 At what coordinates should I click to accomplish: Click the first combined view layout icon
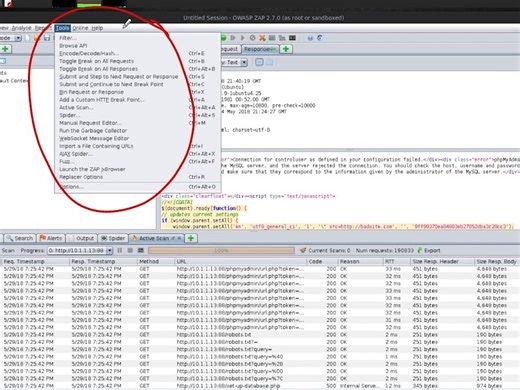tap(259, 62)
